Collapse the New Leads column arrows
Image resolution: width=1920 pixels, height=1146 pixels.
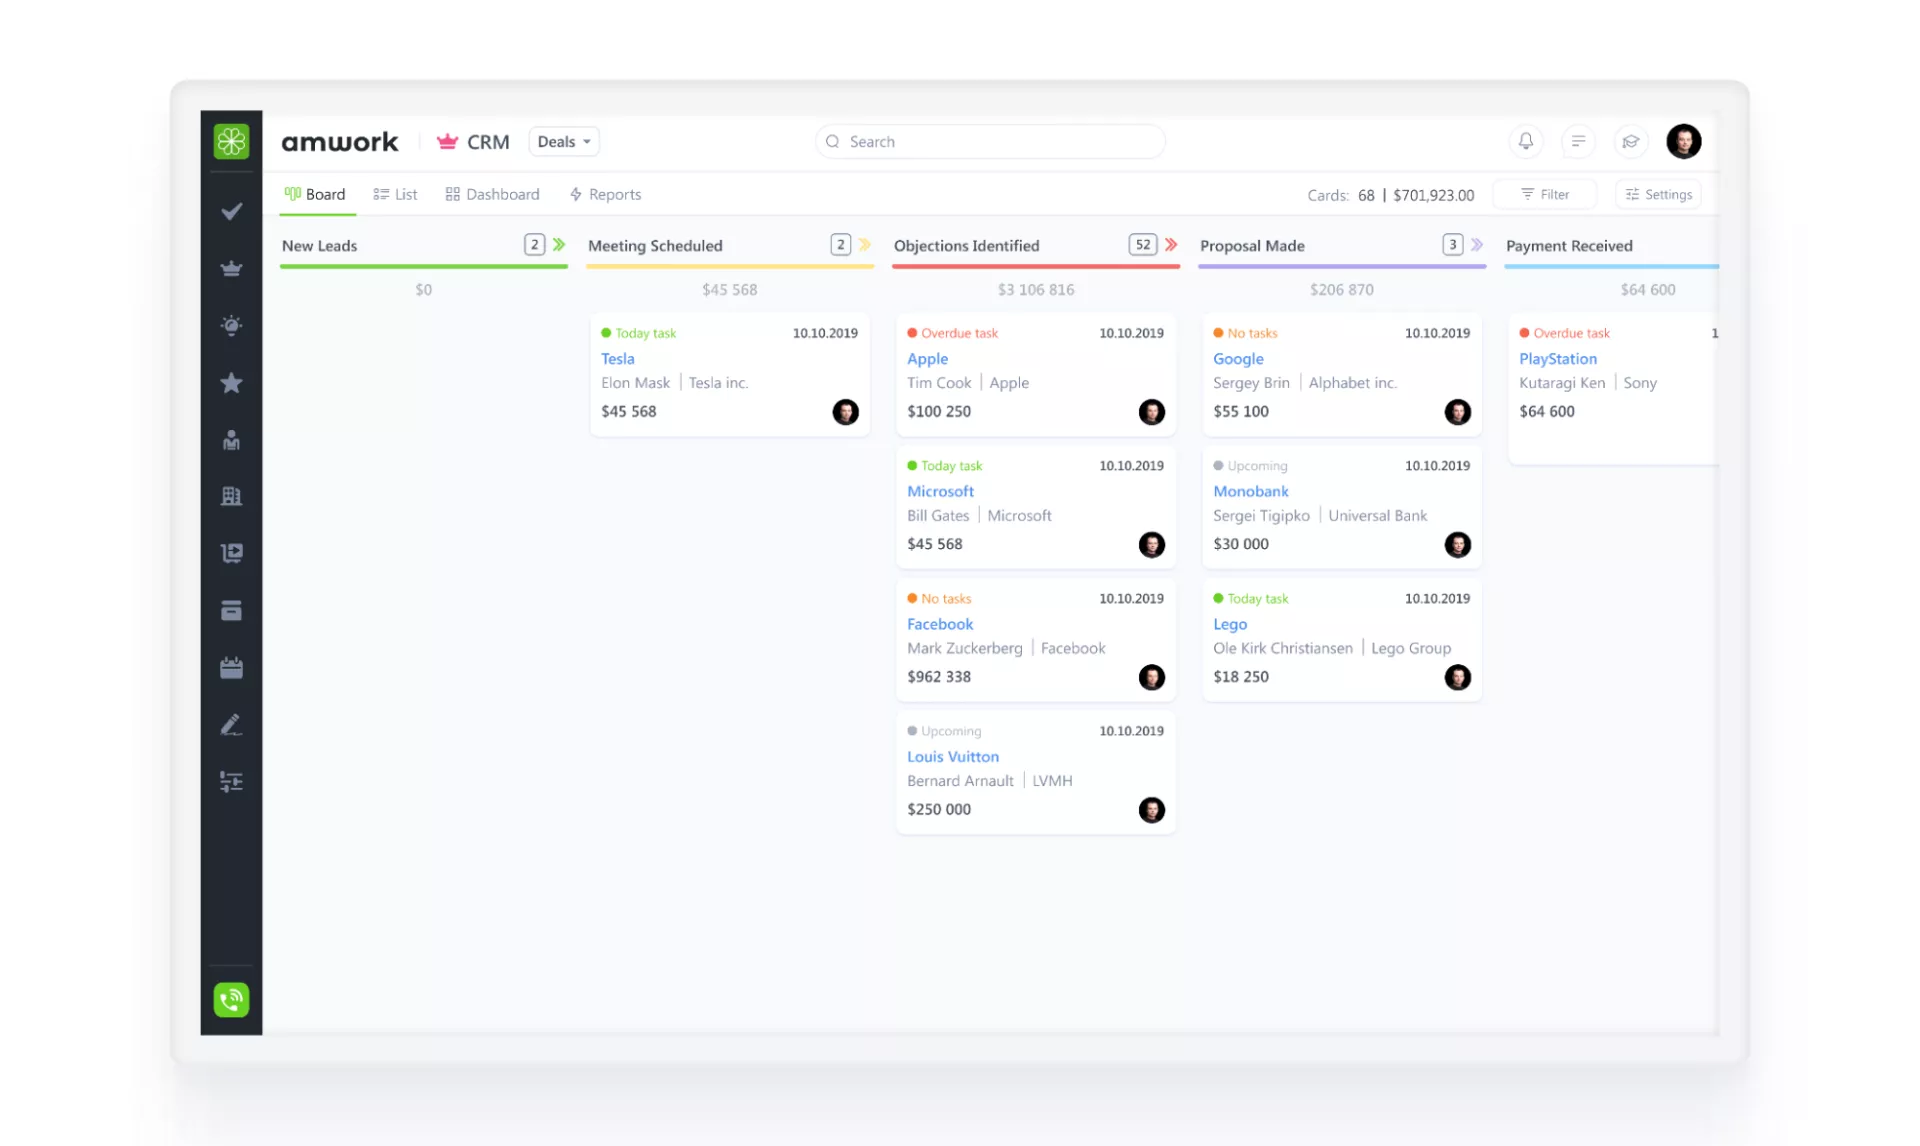pyautogui.click(x=559, y=245)
